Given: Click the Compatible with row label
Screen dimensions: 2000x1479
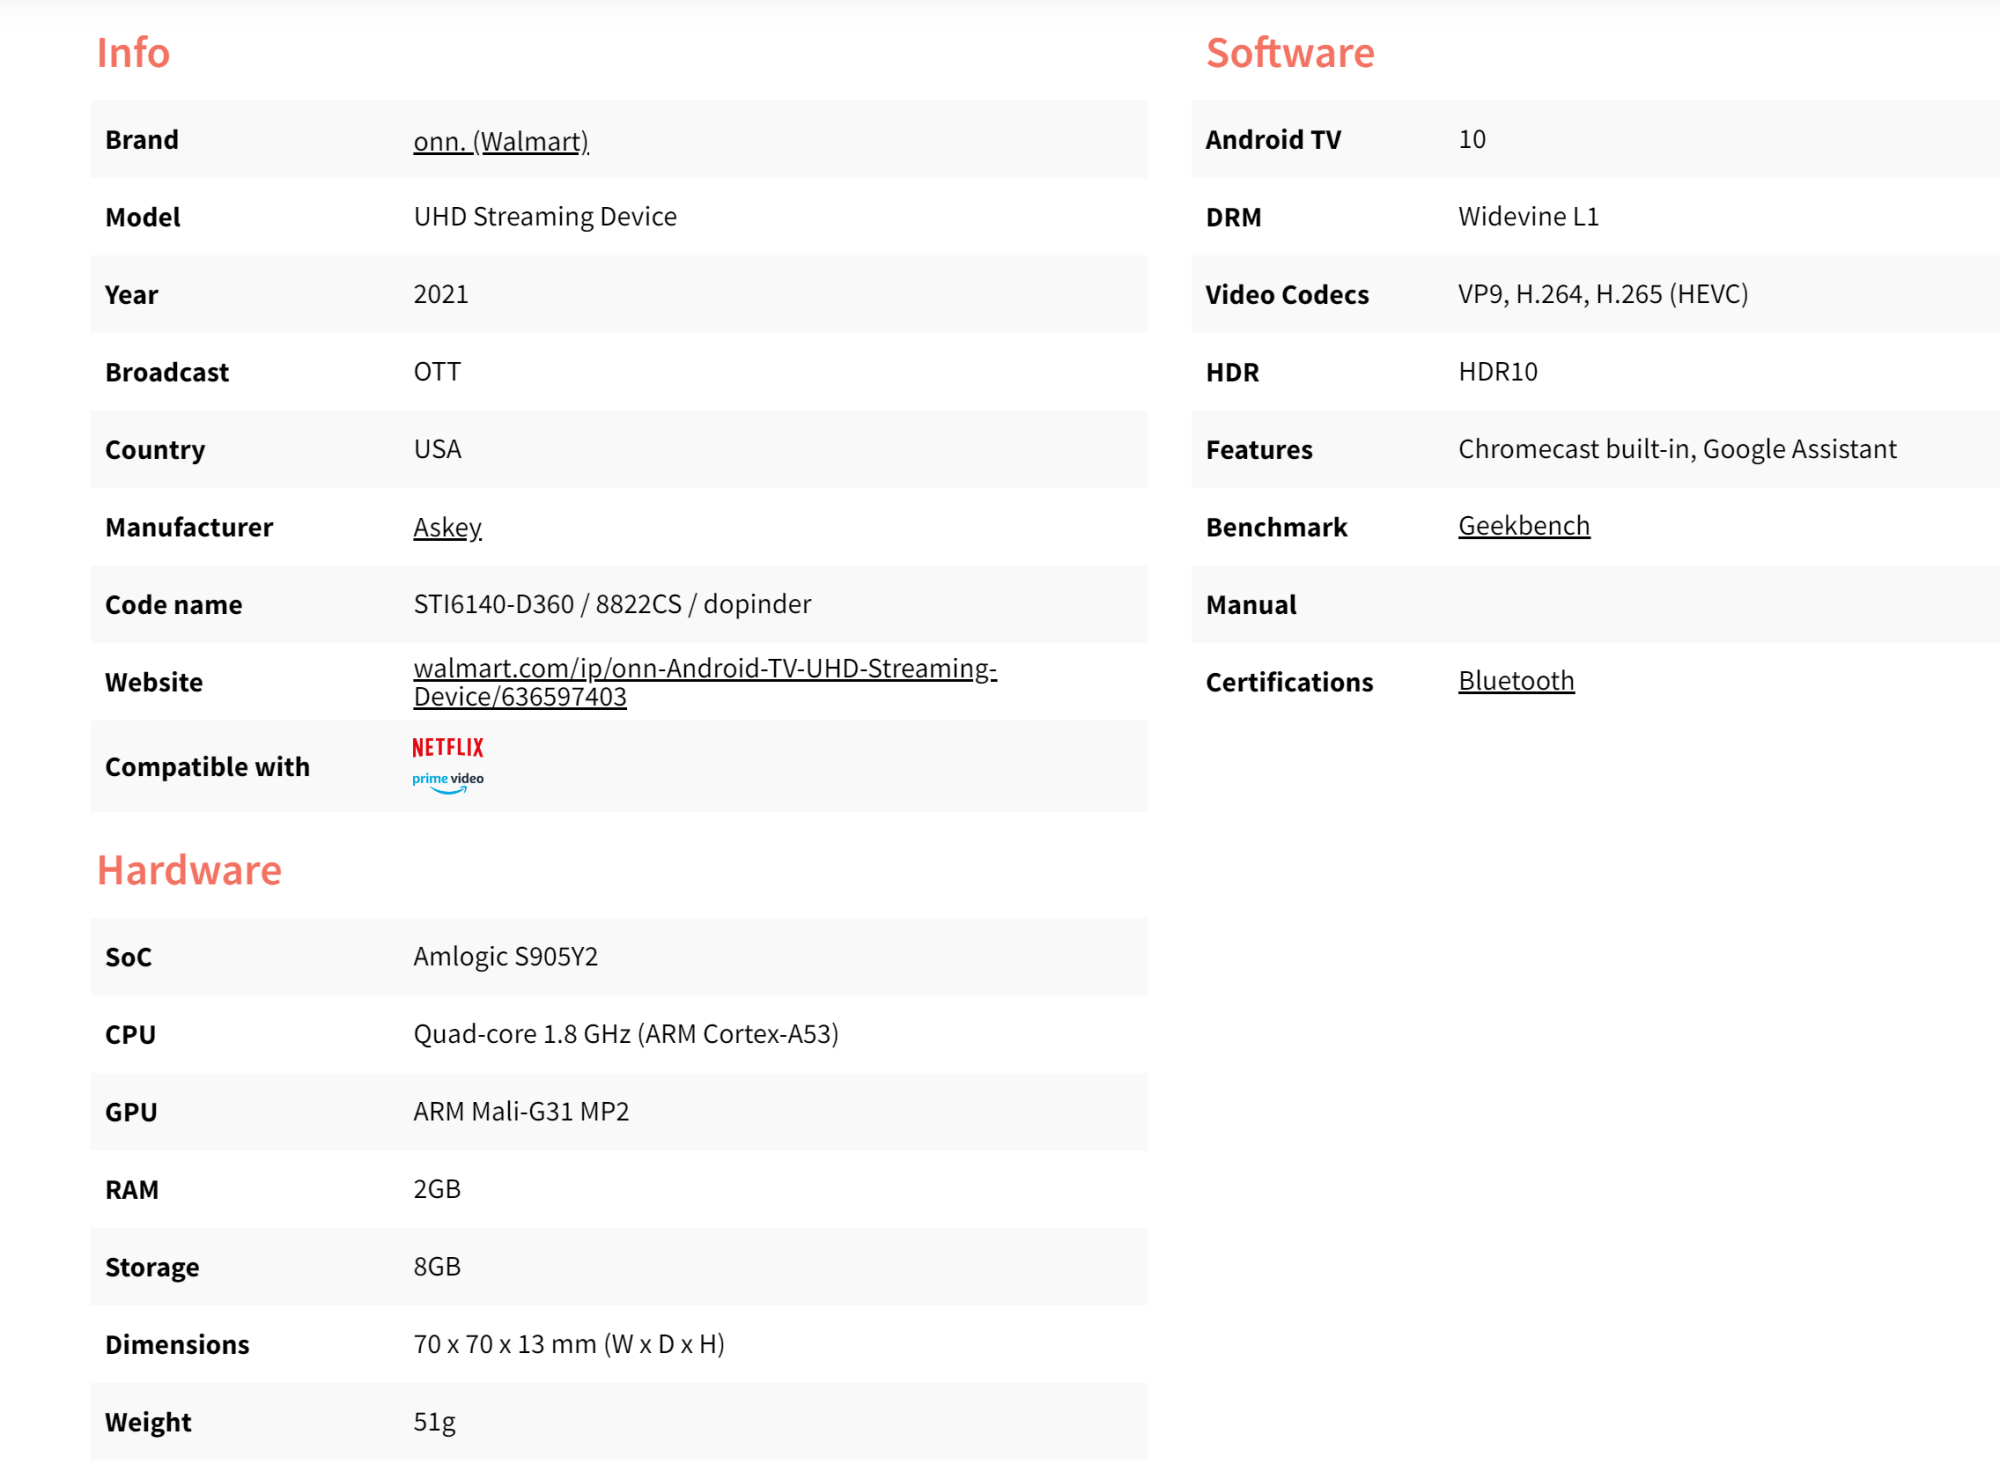Looking at the screenshot, I should tap(207, 767).
